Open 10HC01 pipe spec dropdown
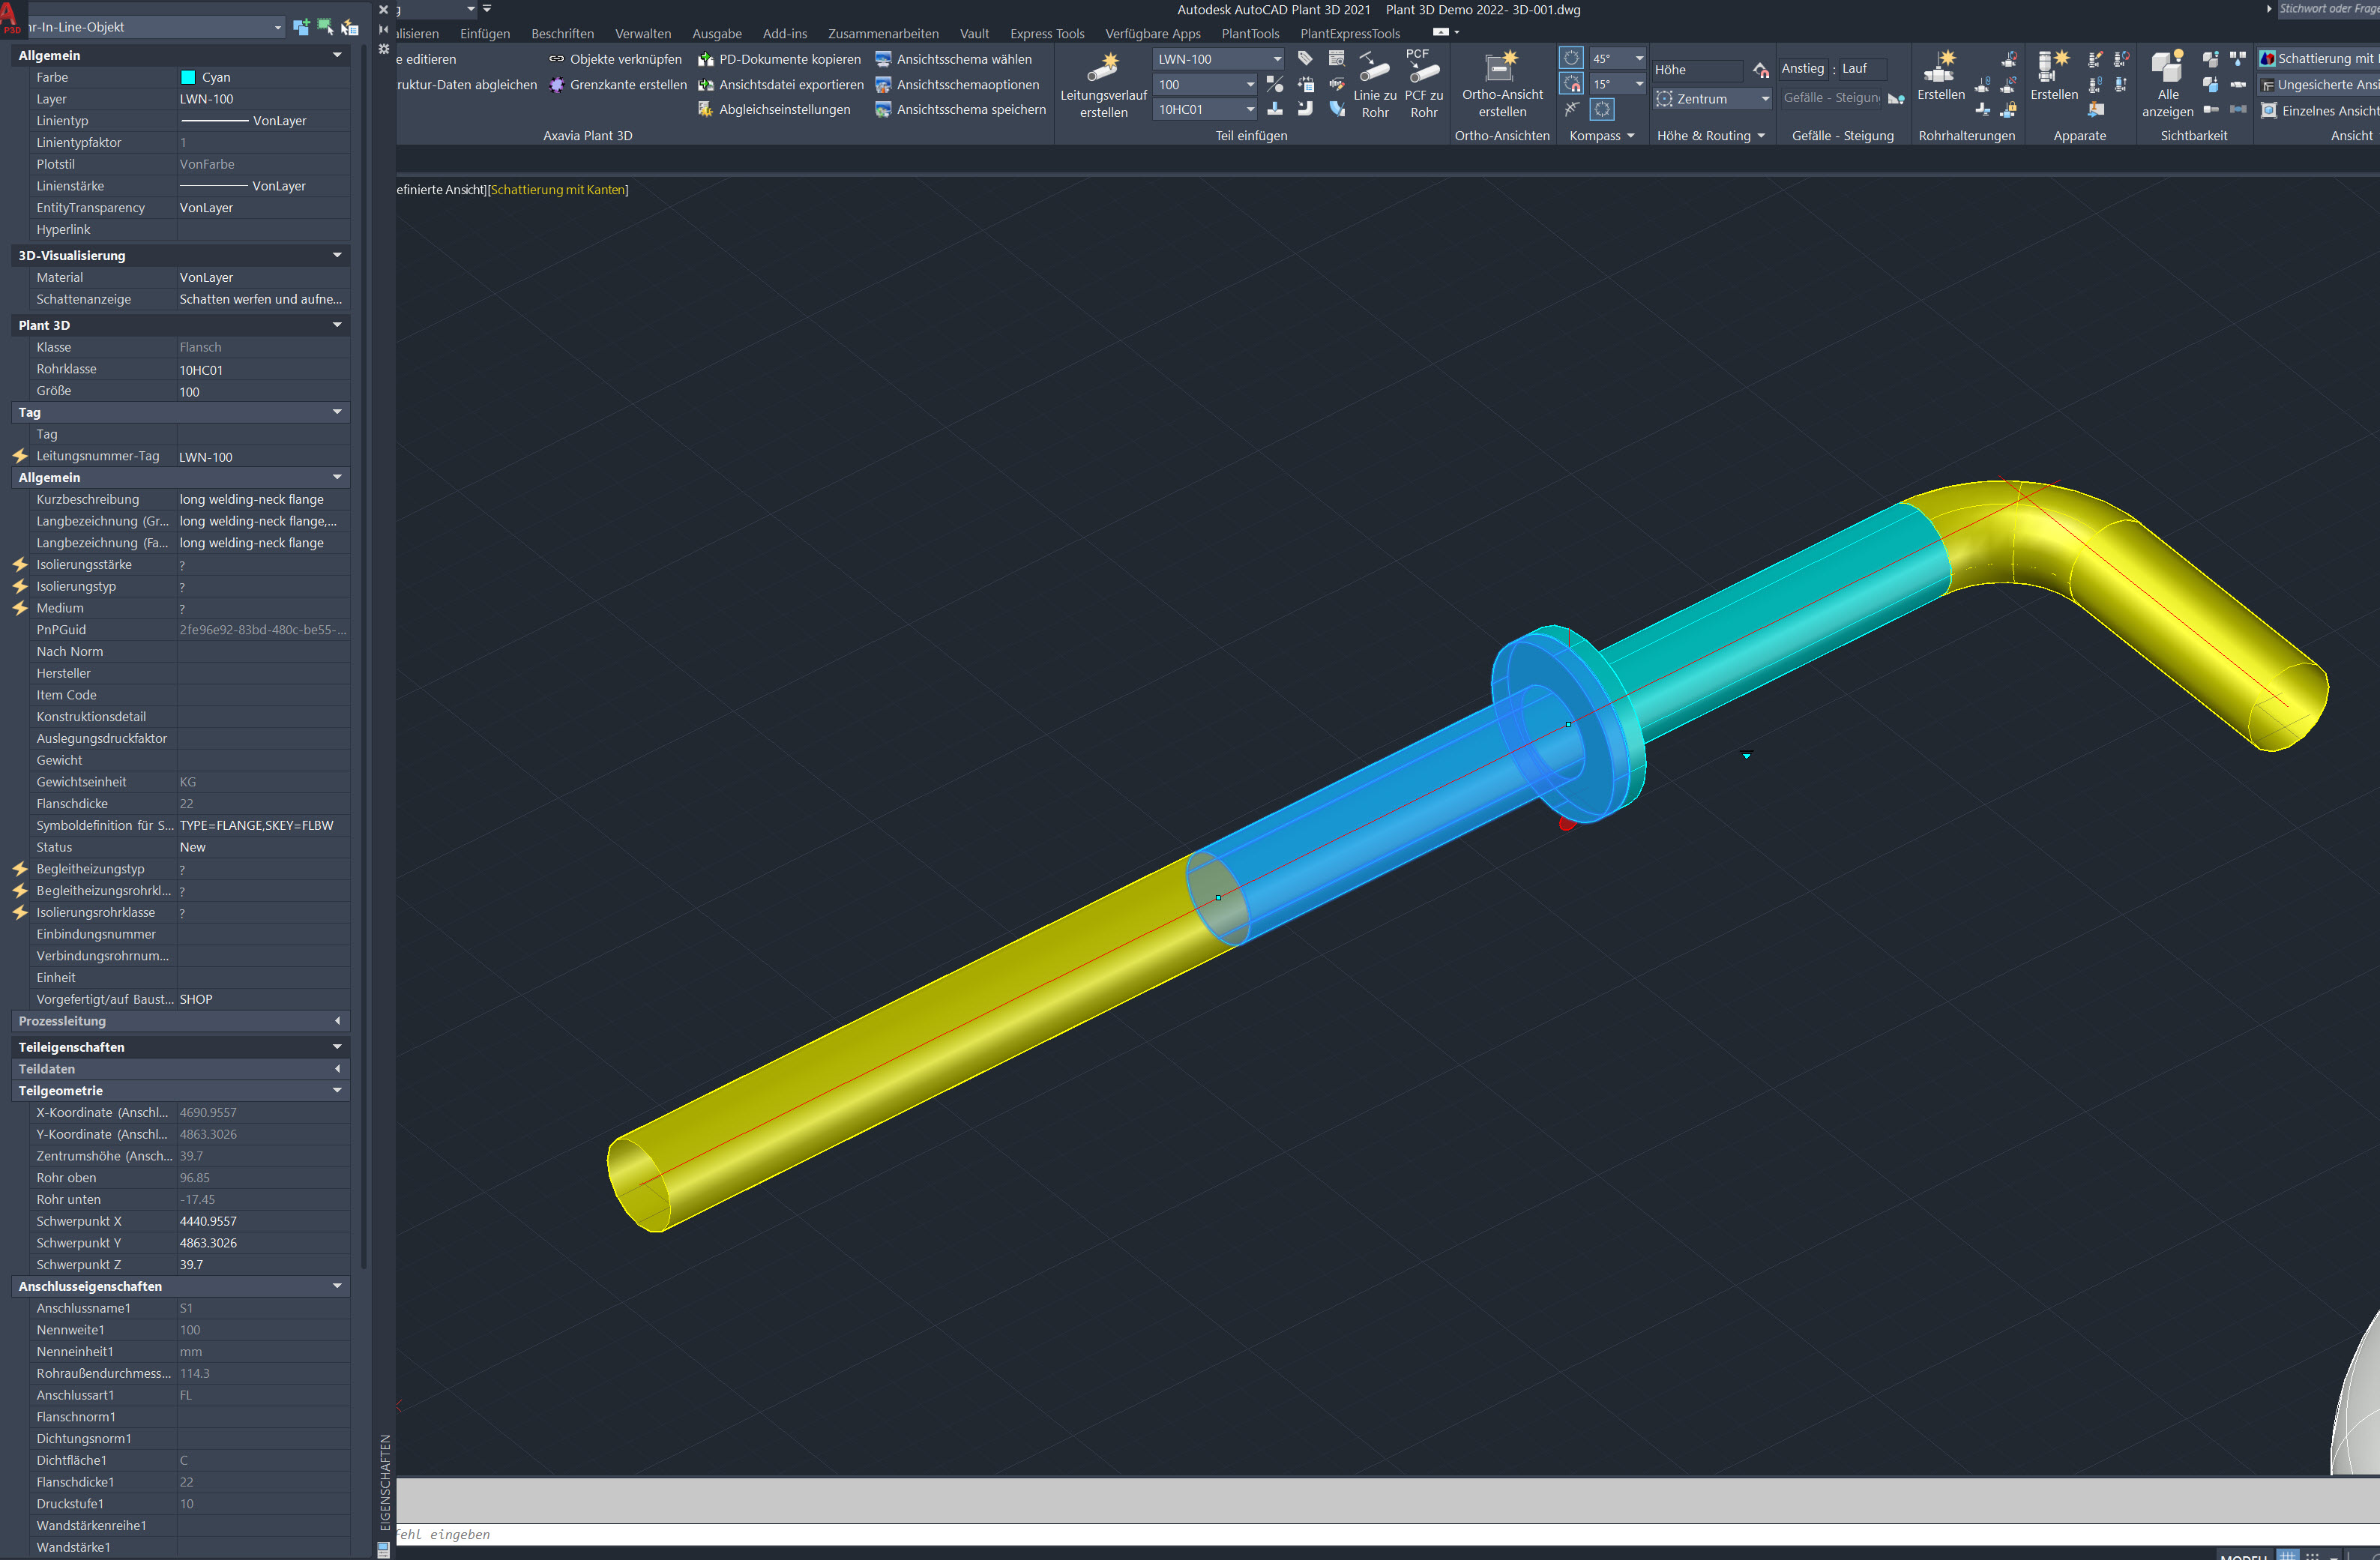This screenshot has width=2380, height=1560. [1249, 109]
